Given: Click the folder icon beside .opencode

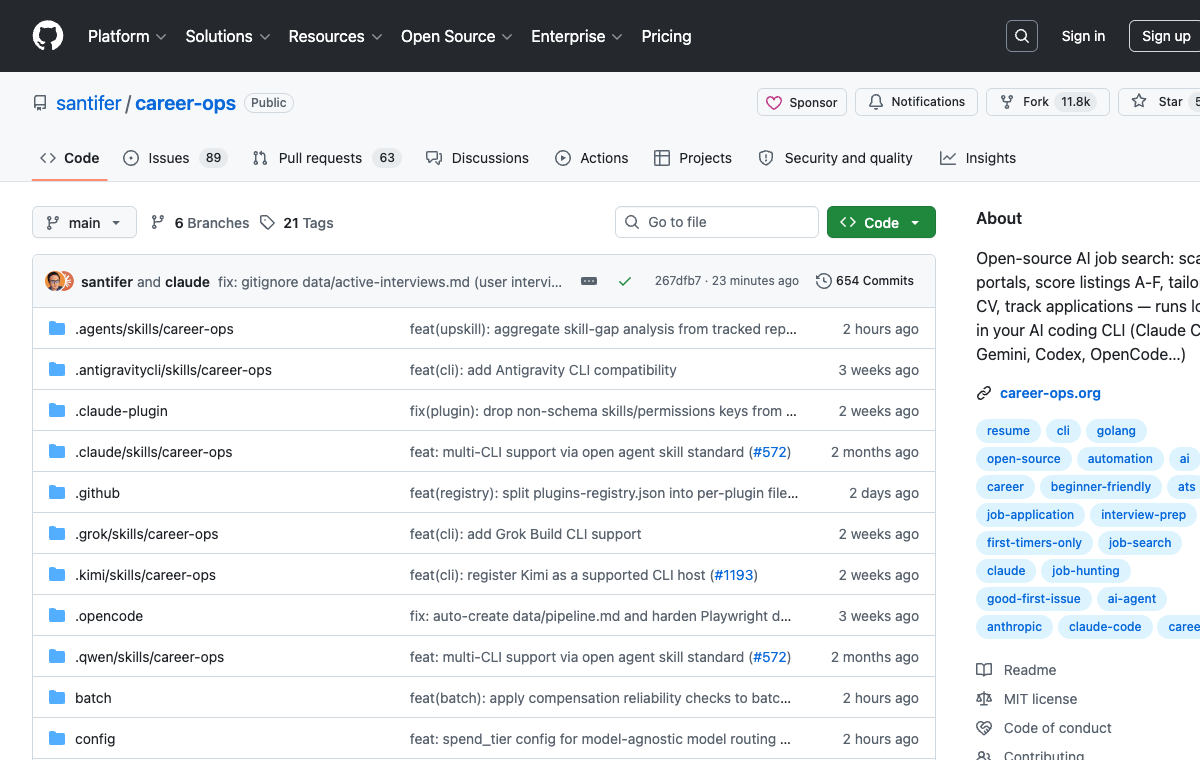Looking at the screenshot, I should click(57, 616).
